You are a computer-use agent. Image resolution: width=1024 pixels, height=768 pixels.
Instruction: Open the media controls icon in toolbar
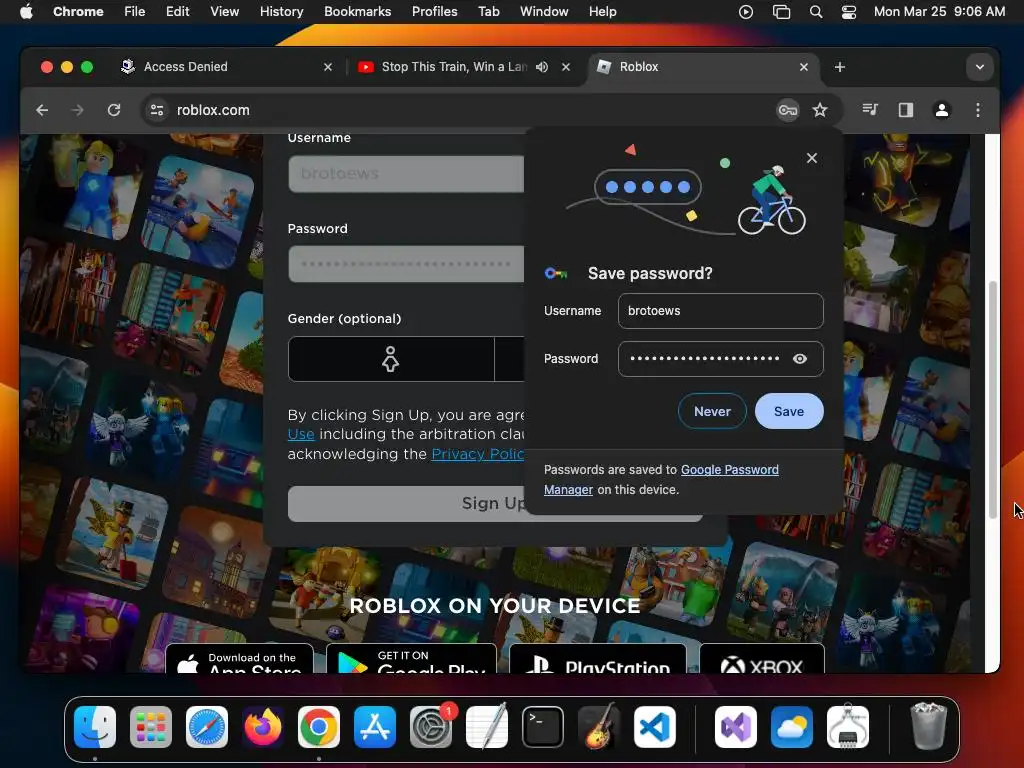pos(870,110)
